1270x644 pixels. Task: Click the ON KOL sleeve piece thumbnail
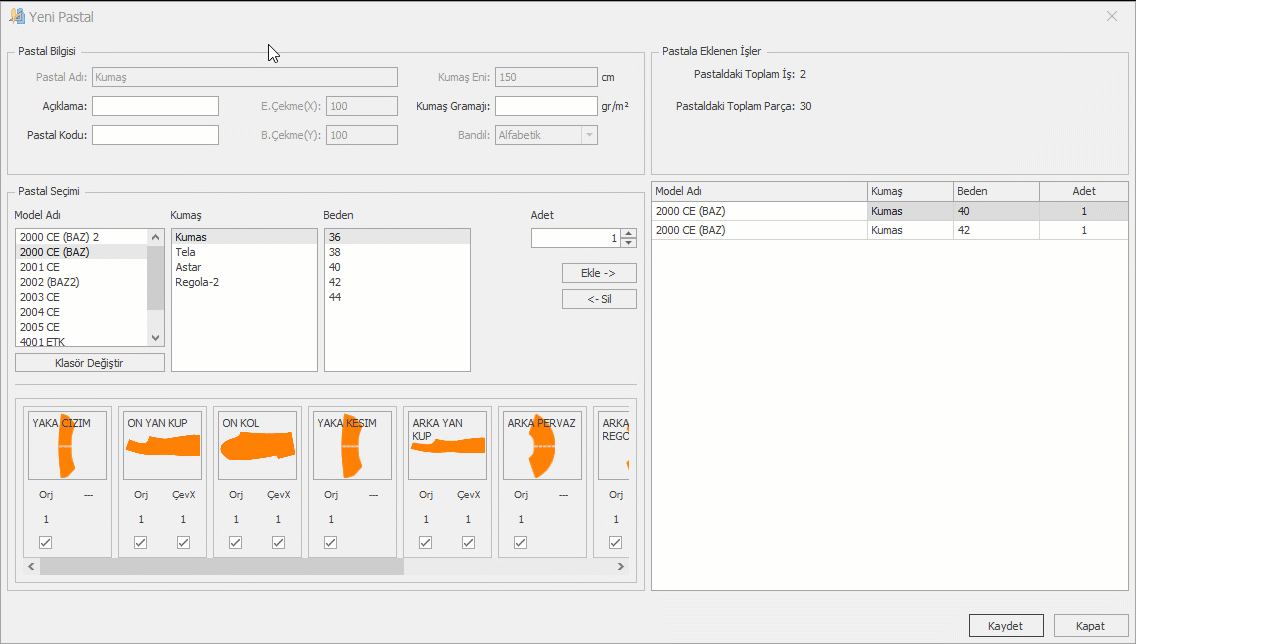[x=257, y=445]
